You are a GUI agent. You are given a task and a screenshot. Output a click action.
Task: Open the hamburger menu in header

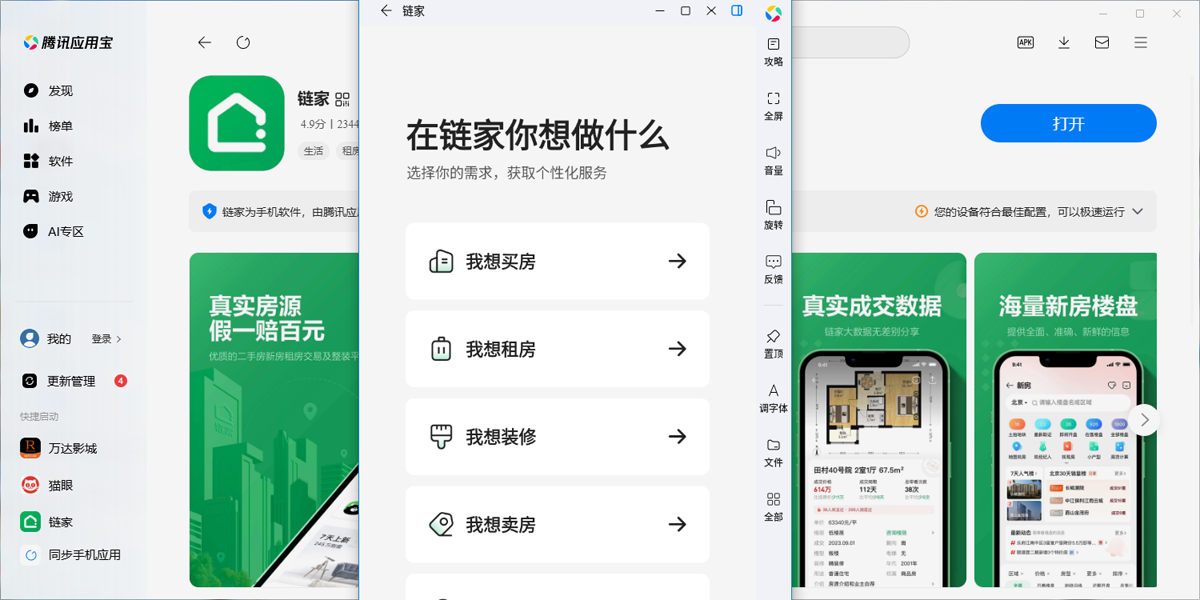tap(1141, 42)
